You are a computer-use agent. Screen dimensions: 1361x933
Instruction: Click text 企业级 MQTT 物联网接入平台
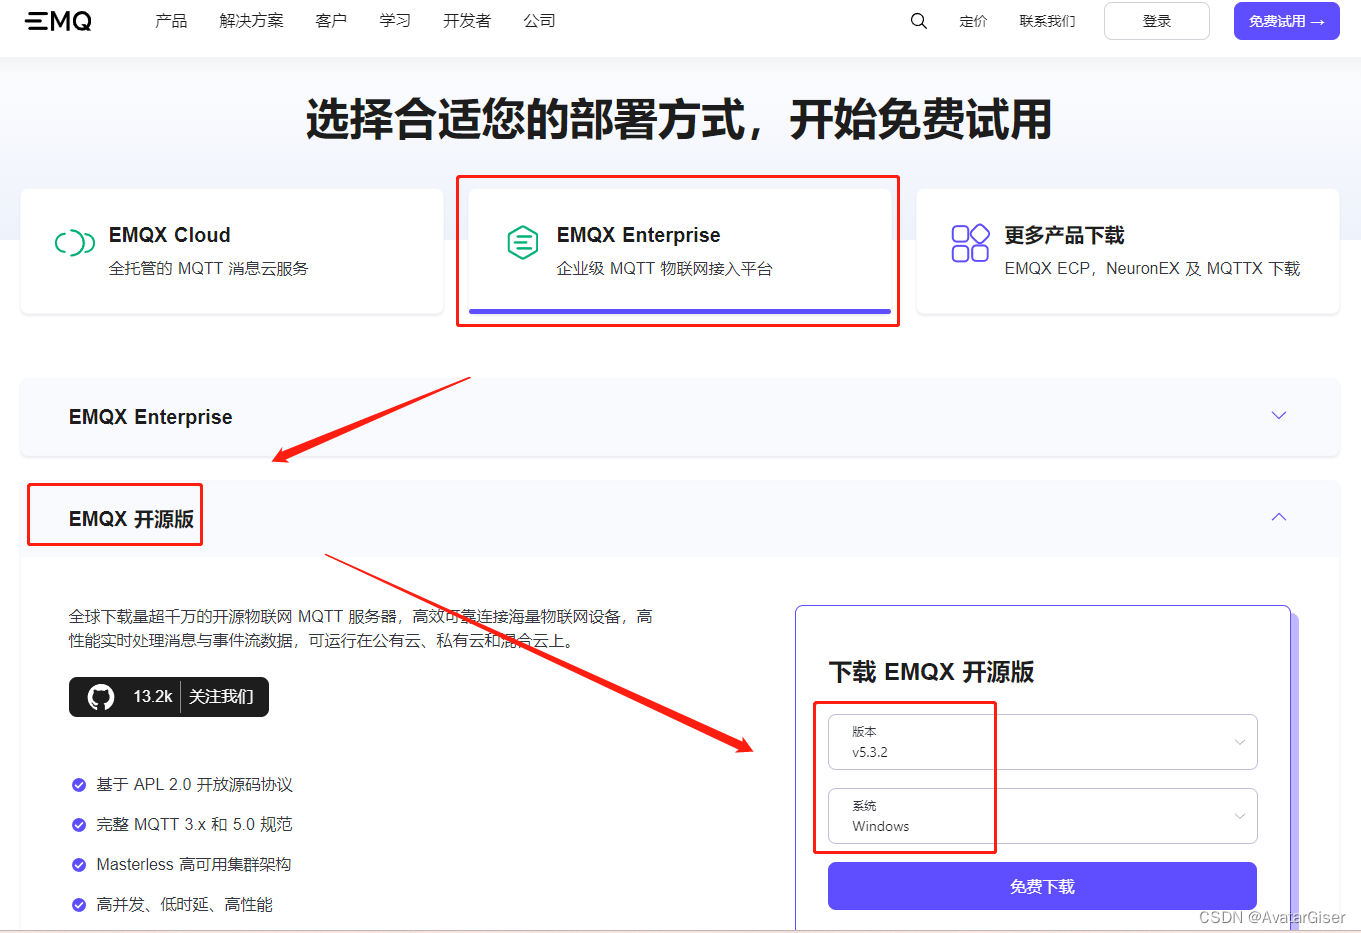664,269
